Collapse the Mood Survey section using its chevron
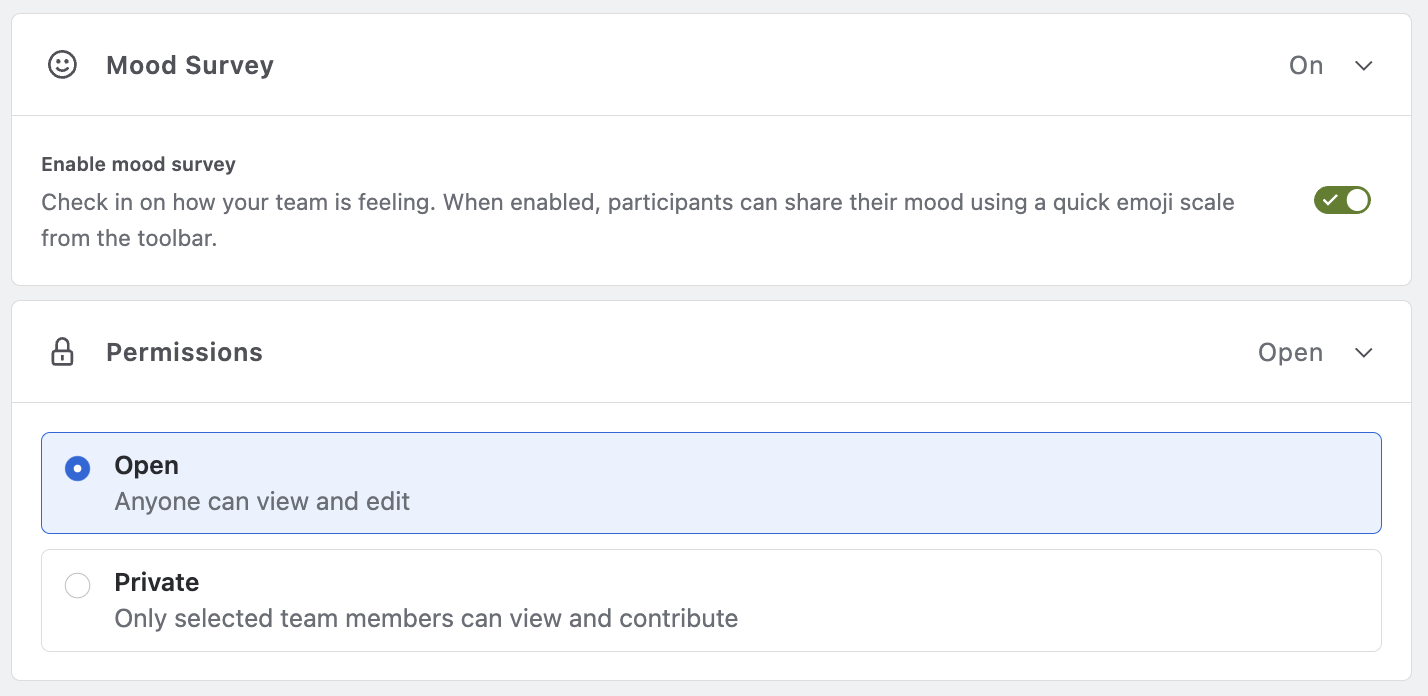The height and width of the screenshot is (696, 1428). pyautogui.click(x=1363, y=66)
